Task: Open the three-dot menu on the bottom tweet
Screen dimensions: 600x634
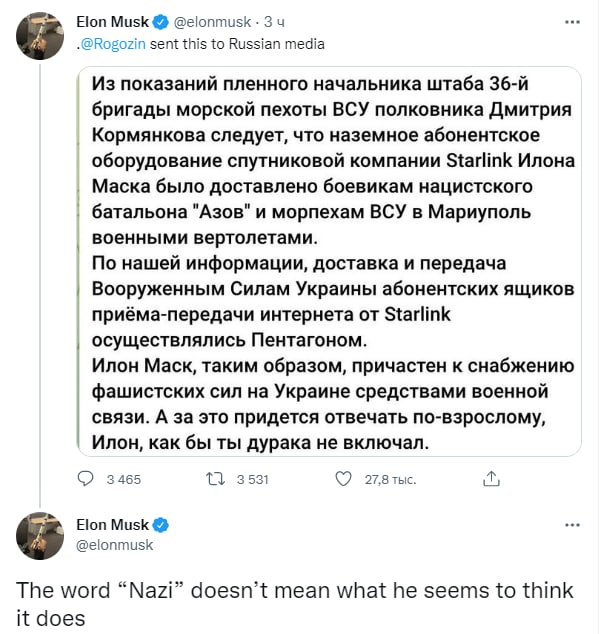Action: [x=571, y=524]
